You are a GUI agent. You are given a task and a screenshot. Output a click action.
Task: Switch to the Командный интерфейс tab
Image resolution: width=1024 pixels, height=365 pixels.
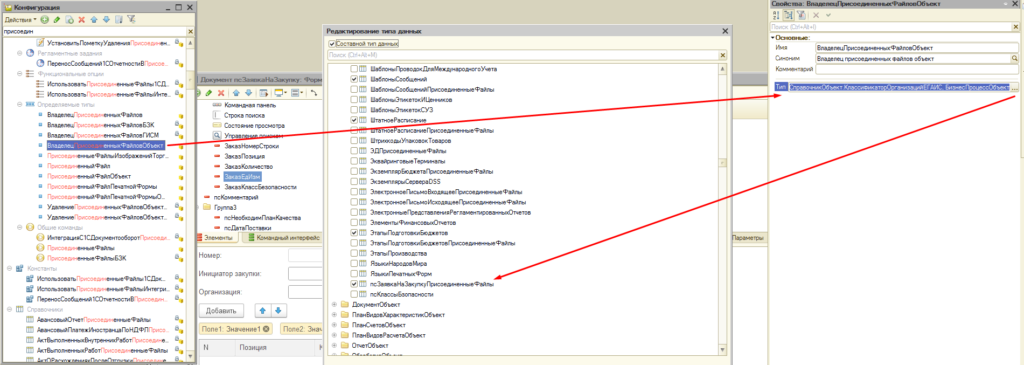pos(282,238)
